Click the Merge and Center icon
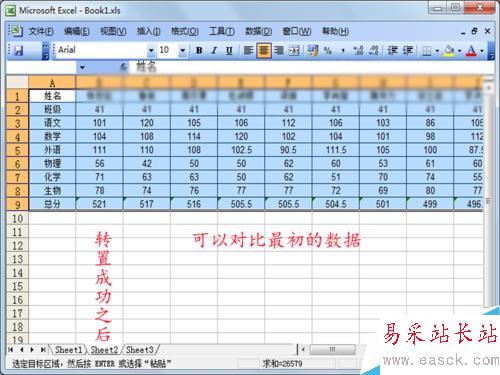Screen dimensions: 500x375 click(294, 51)
